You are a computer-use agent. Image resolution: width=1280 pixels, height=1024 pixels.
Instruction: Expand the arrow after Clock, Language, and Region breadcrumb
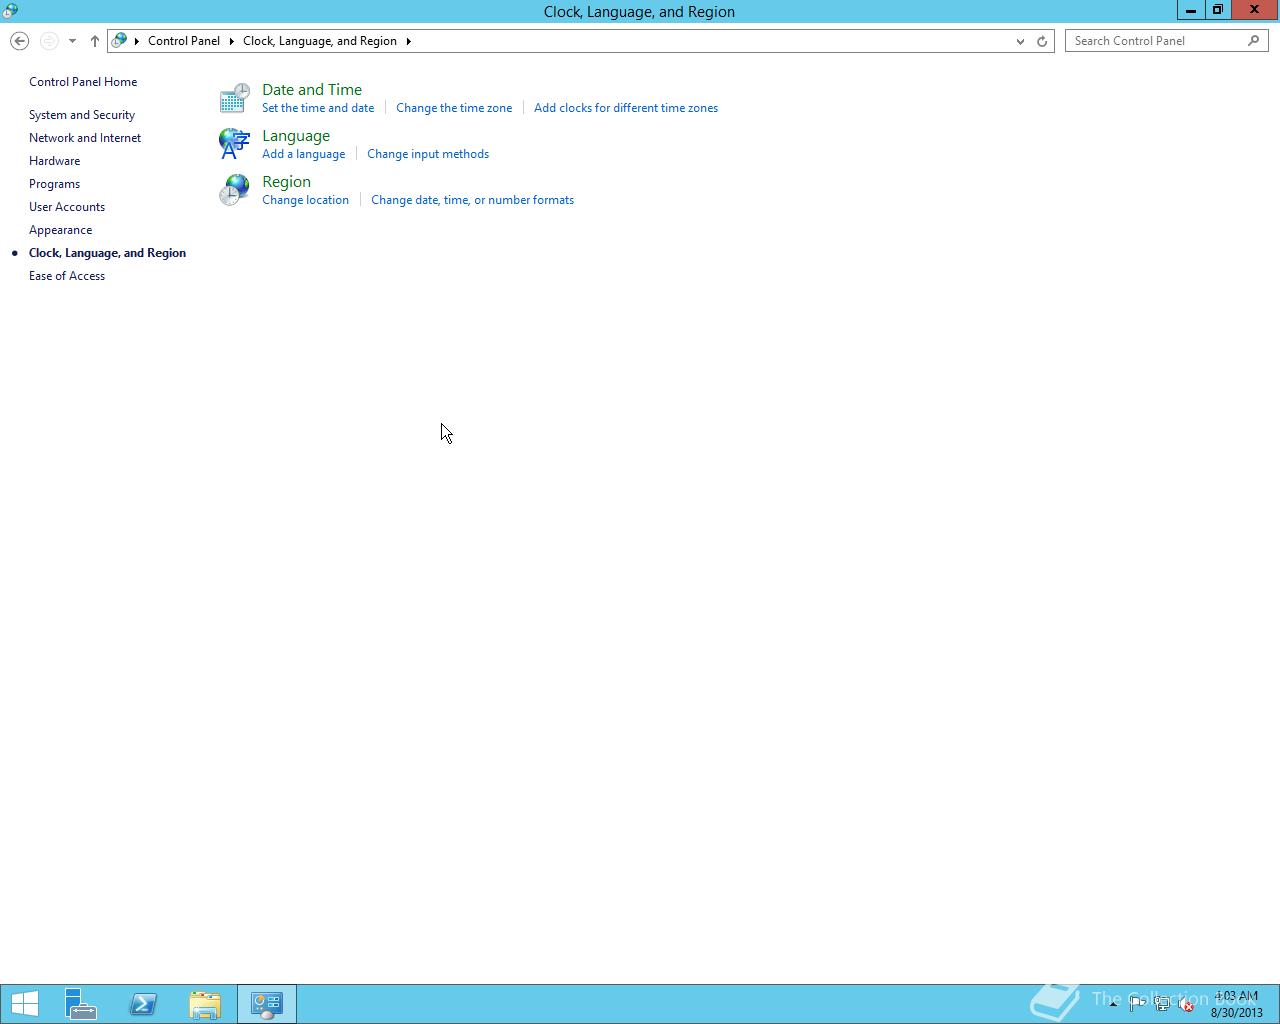click(408, 41)
